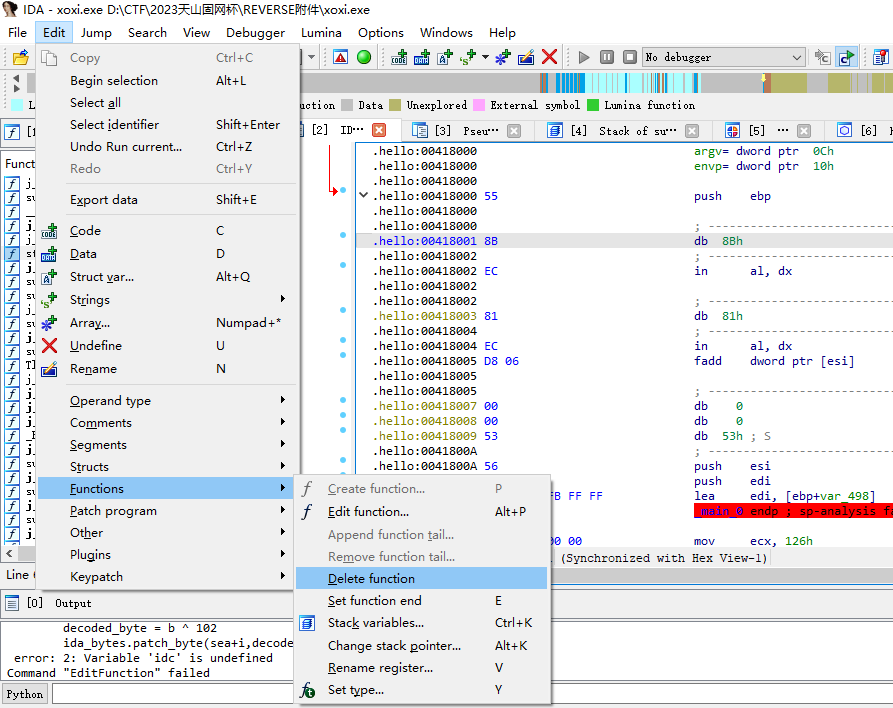Click the make Data toolbar icon
This screenshot has width=893, height=708.
pyautogui.click(x=422, y=57)
